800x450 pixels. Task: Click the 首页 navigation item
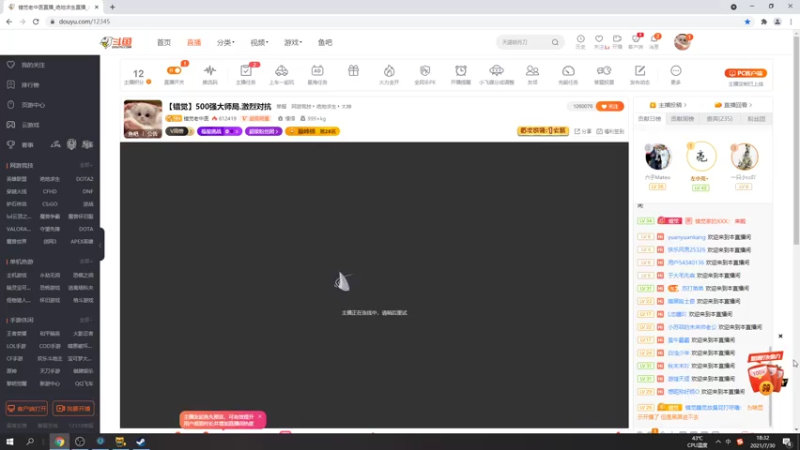pos(164,42)
